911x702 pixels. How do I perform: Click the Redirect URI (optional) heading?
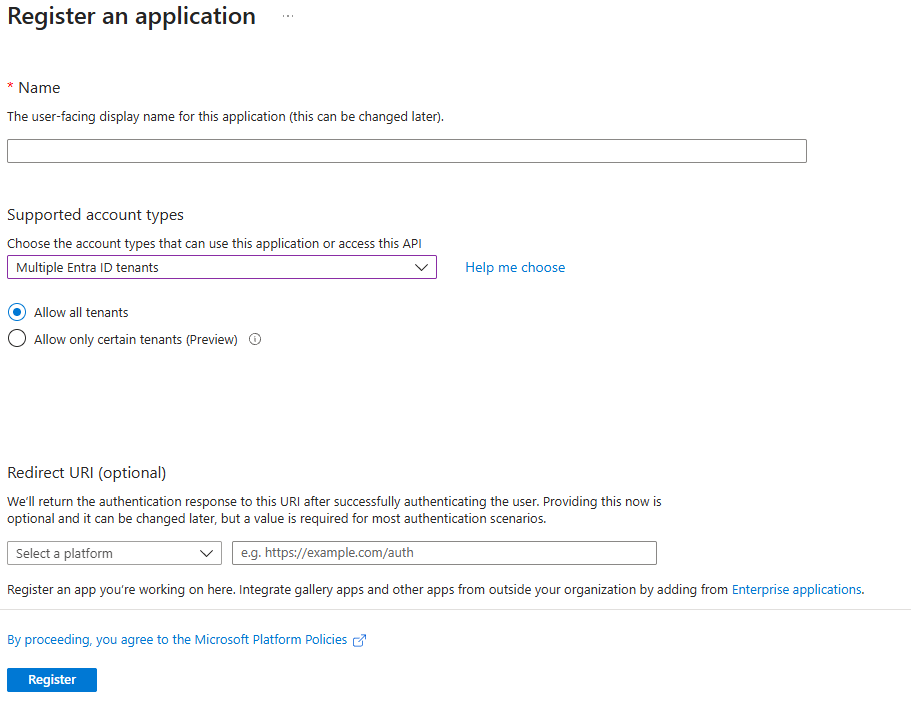click(x=87, y=473)
